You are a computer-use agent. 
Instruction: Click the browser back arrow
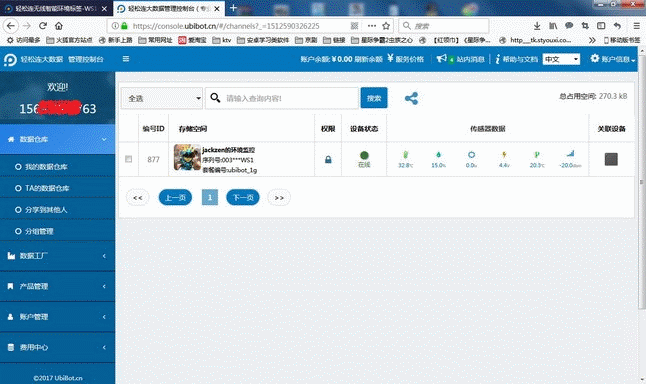(x=10, y=26)
